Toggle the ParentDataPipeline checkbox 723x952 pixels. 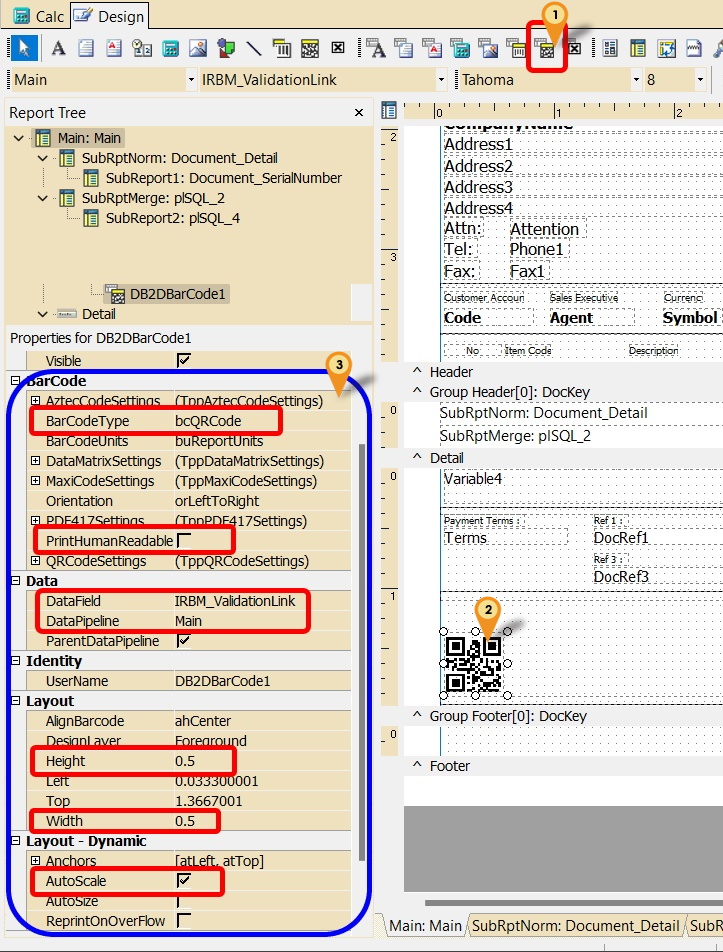click(184, 641)
